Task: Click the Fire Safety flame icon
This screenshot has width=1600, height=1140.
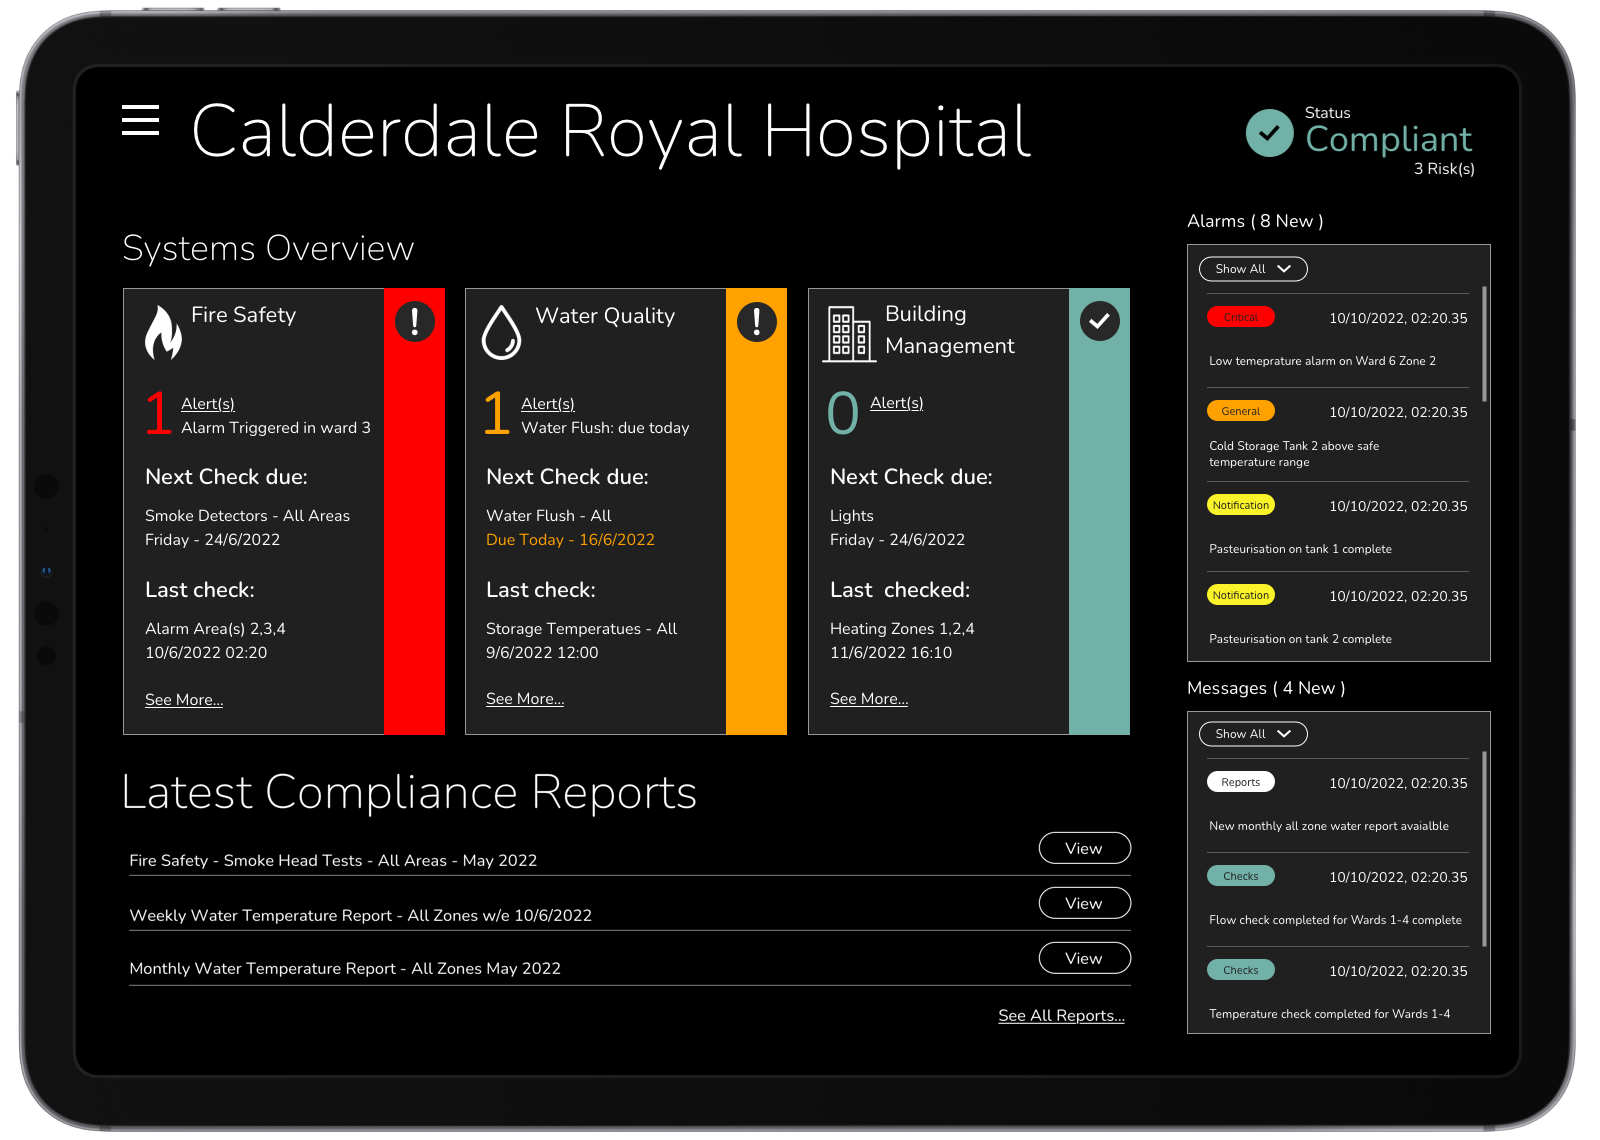Action: (x=163, y=332)
